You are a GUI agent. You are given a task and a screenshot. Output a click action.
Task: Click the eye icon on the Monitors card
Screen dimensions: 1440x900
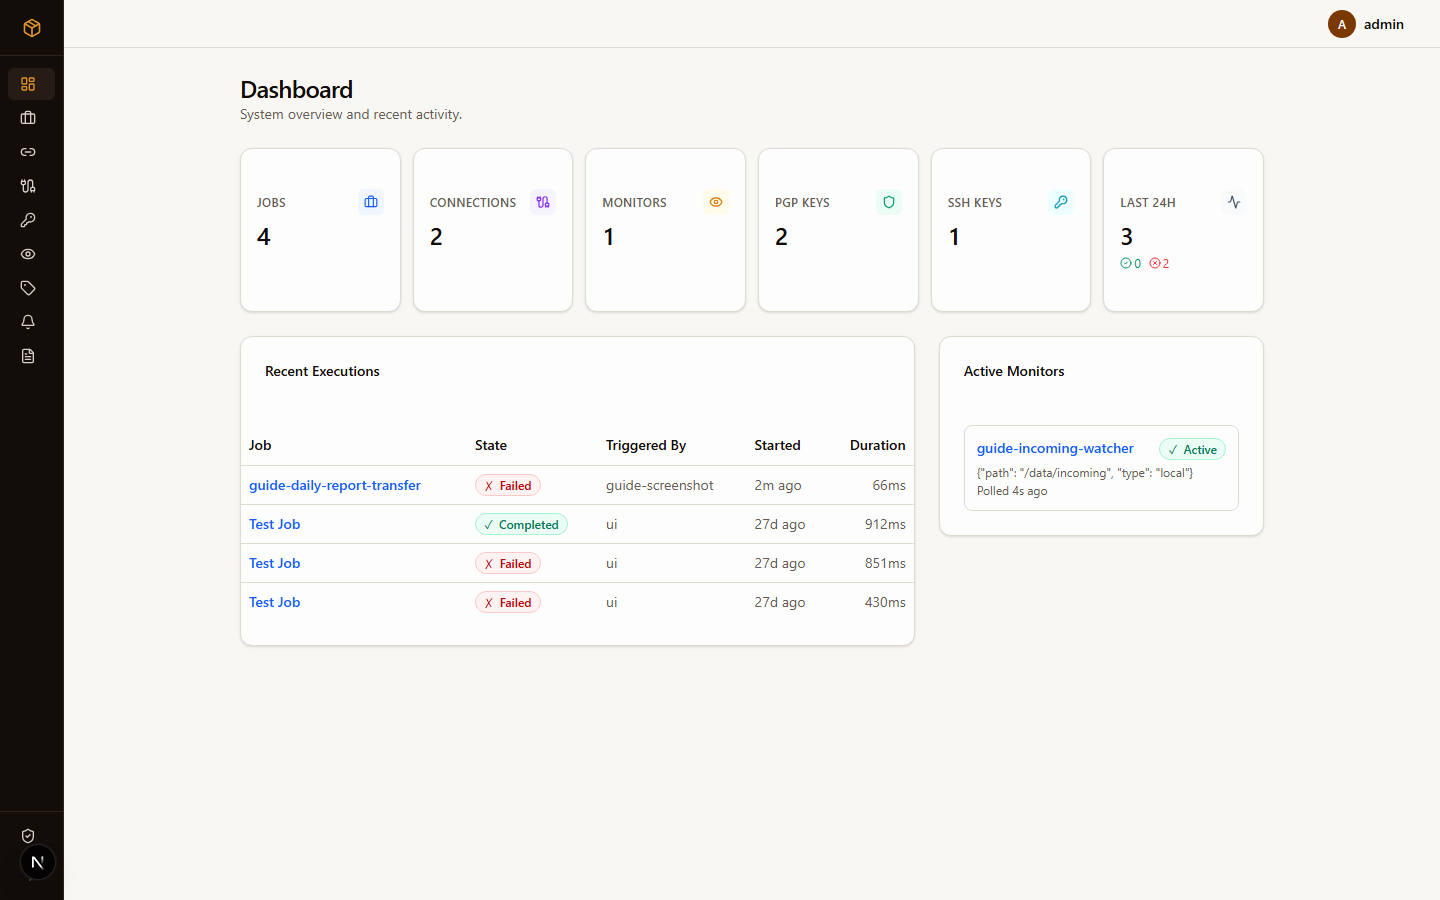tap(716, 202)
